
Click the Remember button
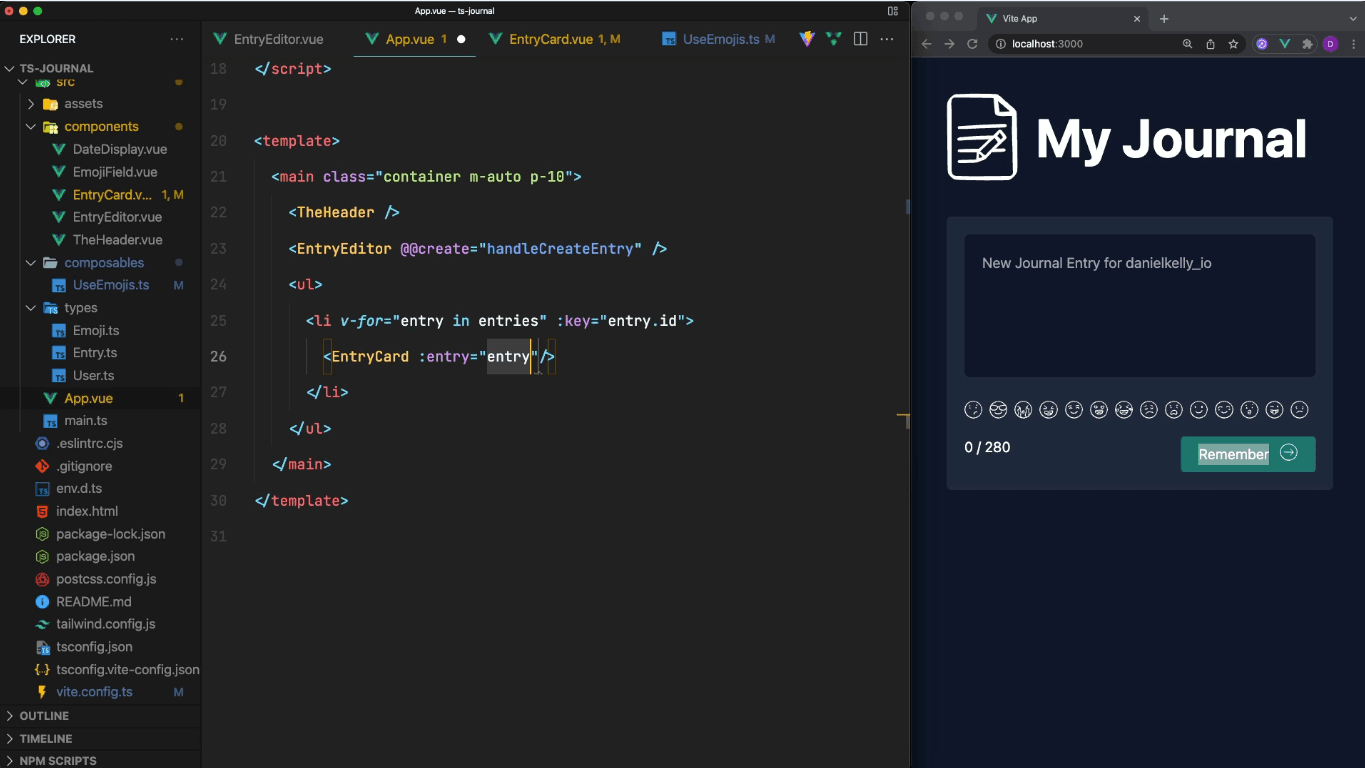click(x=1248, y=454)
